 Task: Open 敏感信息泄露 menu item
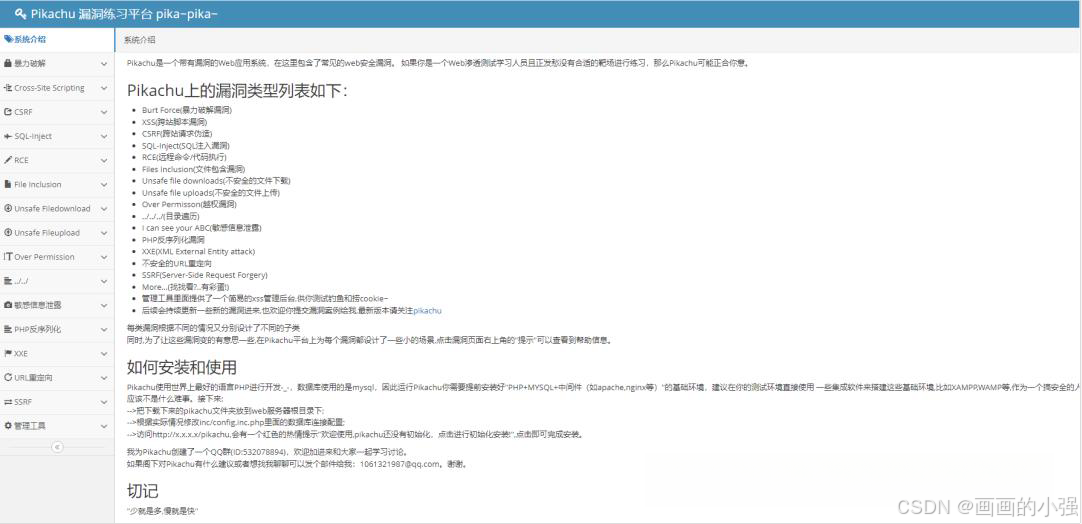[57, 305]
